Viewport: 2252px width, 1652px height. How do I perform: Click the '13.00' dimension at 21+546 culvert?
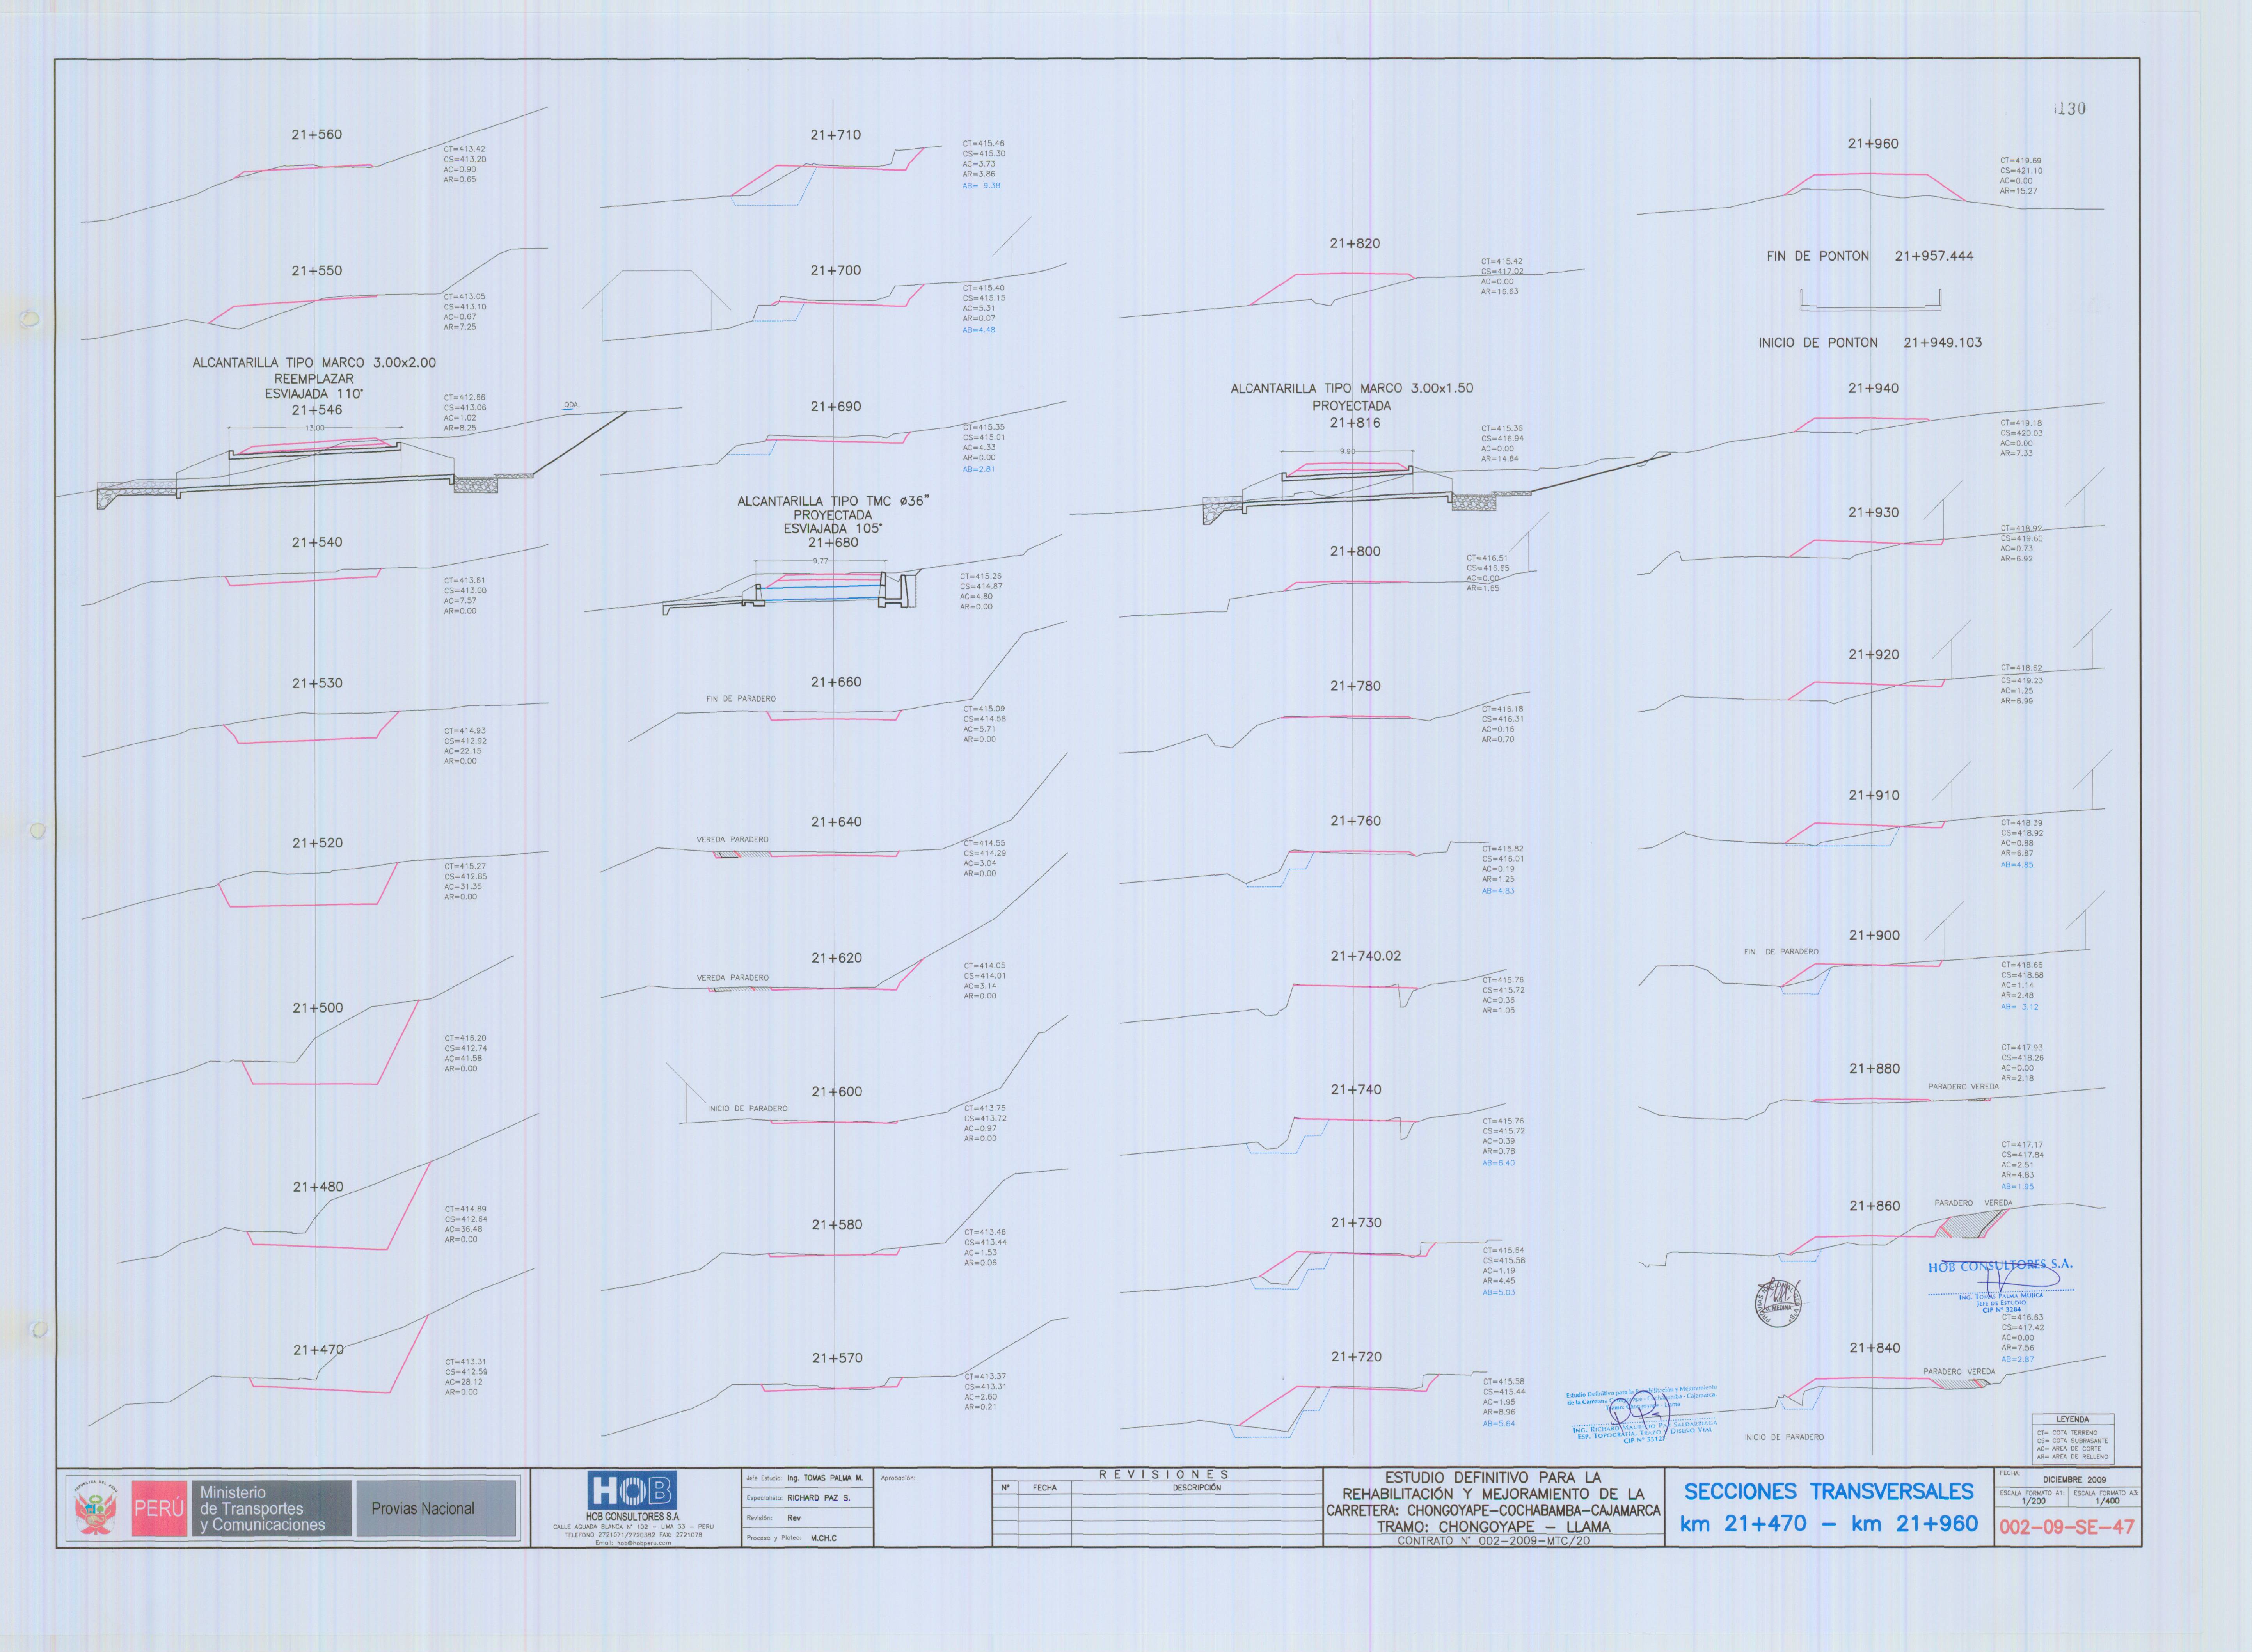(315, 428)
